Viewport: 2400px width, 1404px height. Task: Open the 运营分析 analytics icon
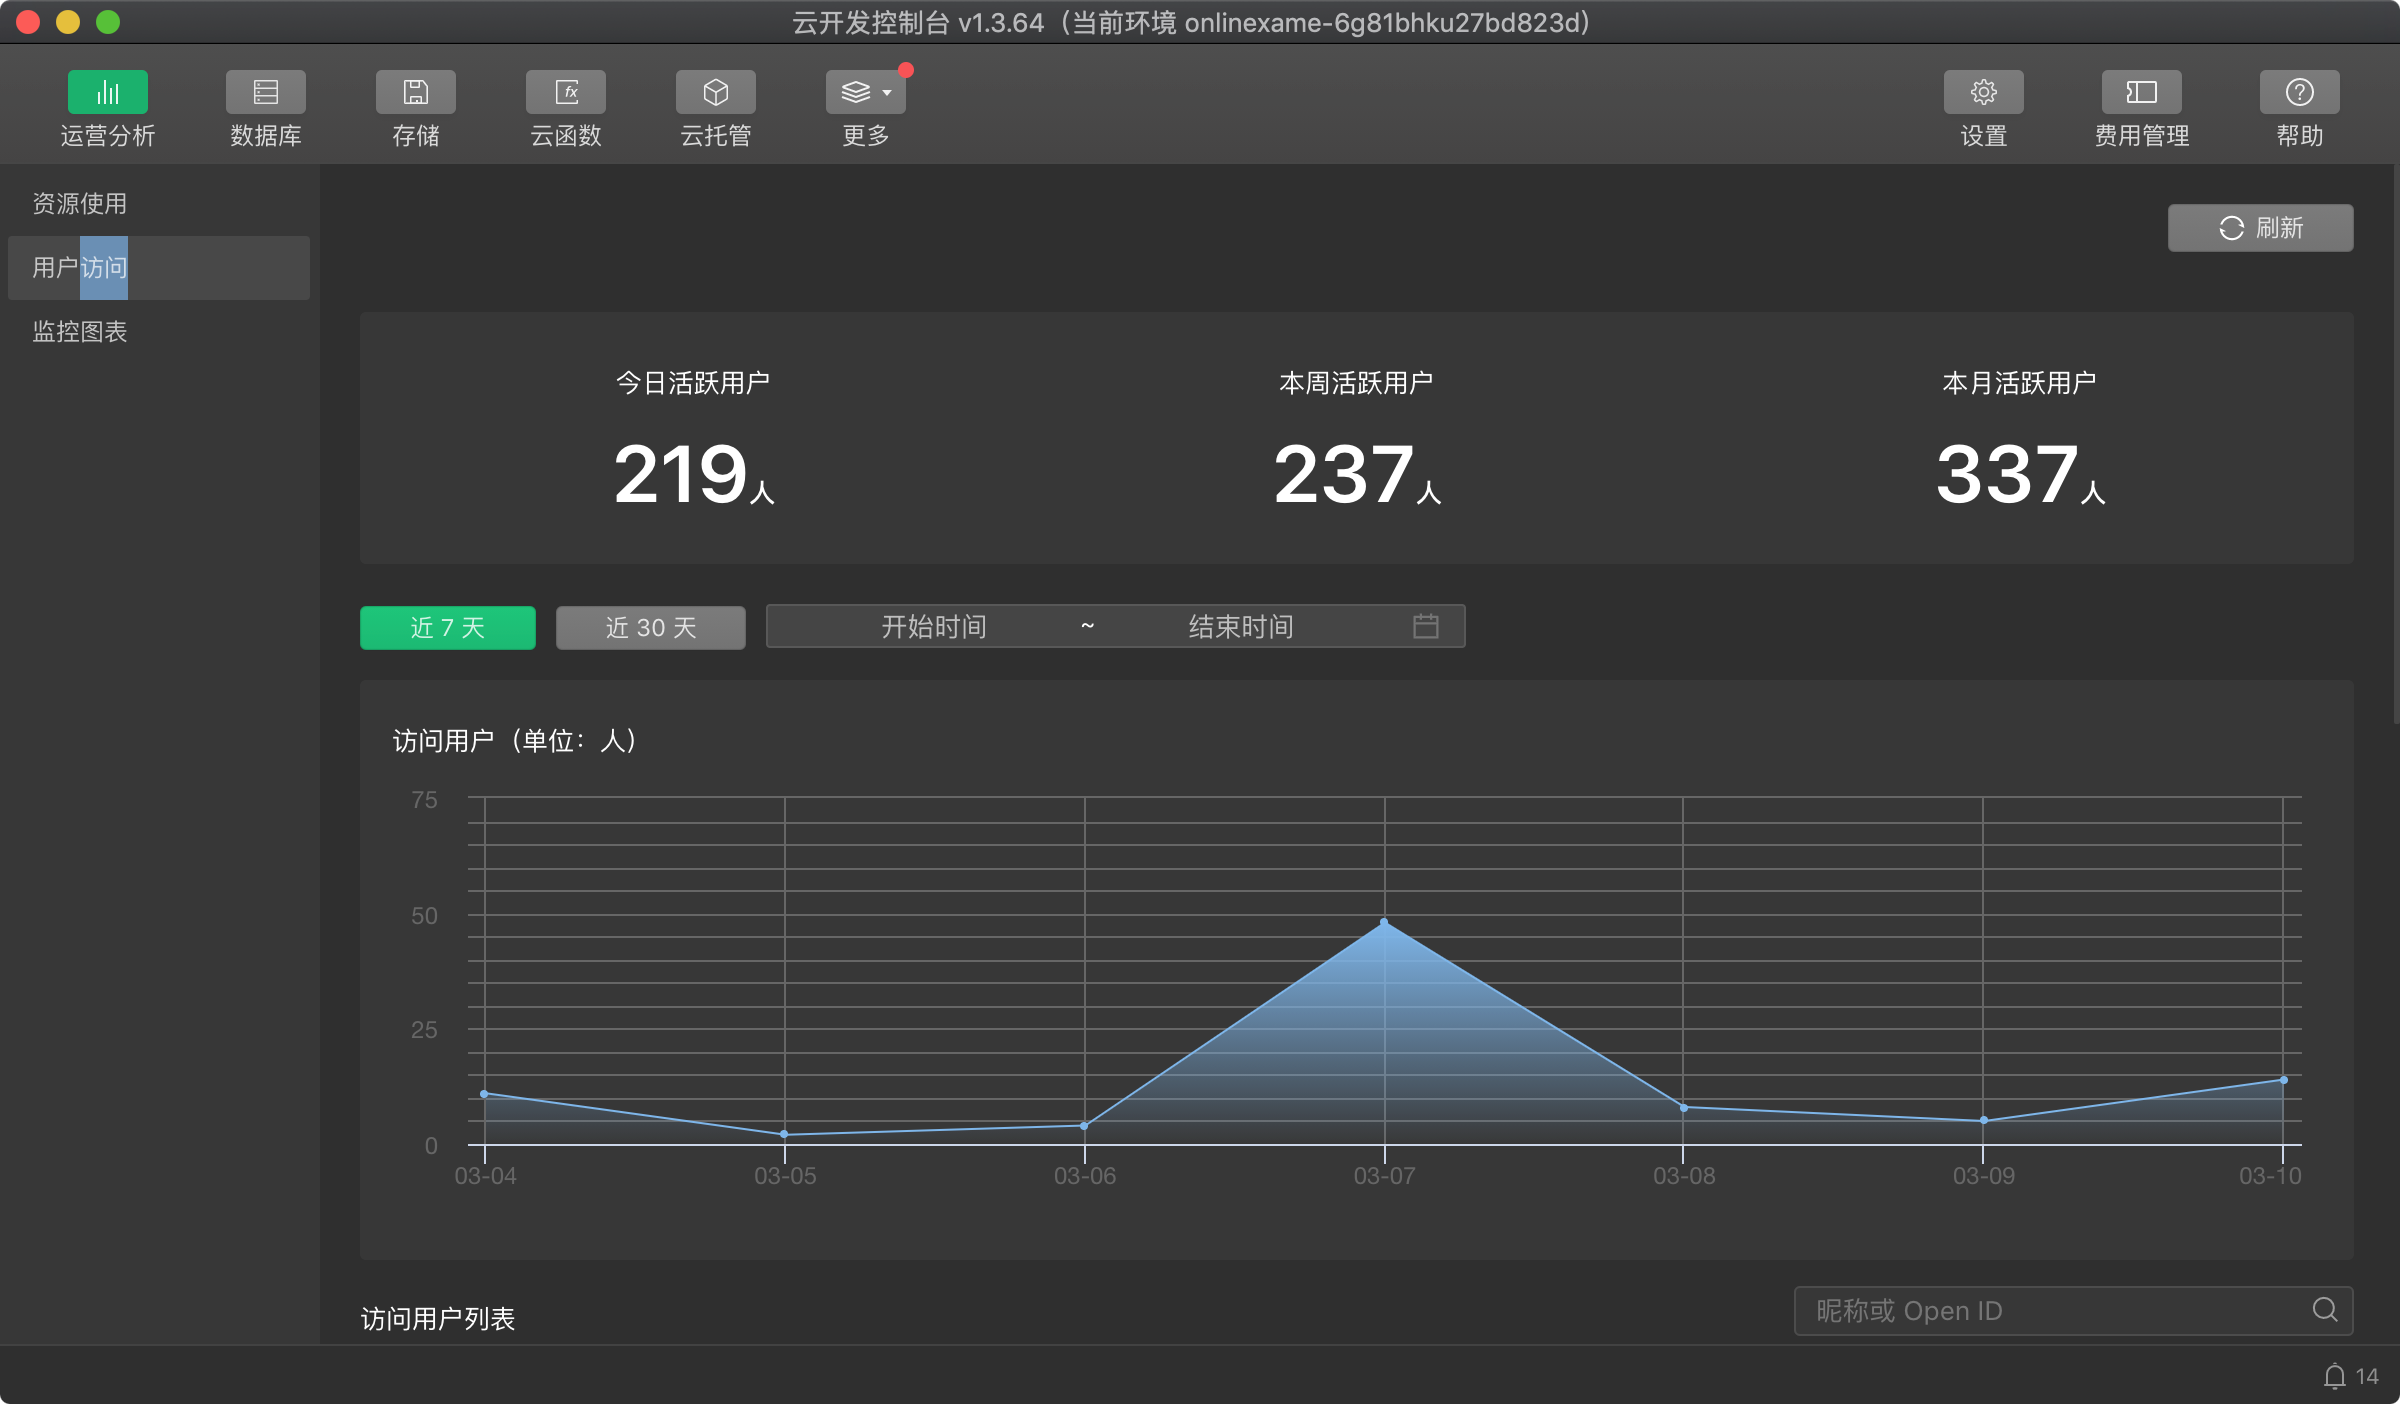(107, 93)
